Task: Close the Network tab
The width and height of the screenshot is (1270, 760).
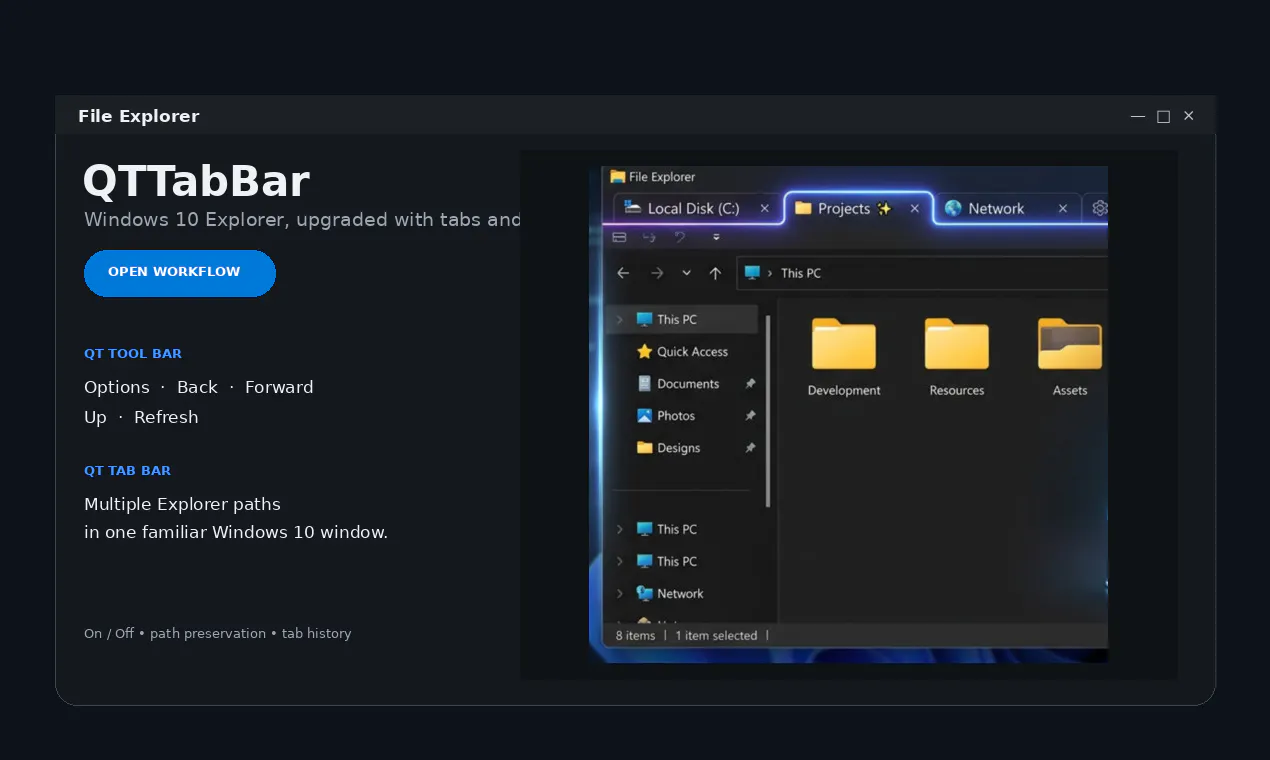Action: pos(1063,208)
